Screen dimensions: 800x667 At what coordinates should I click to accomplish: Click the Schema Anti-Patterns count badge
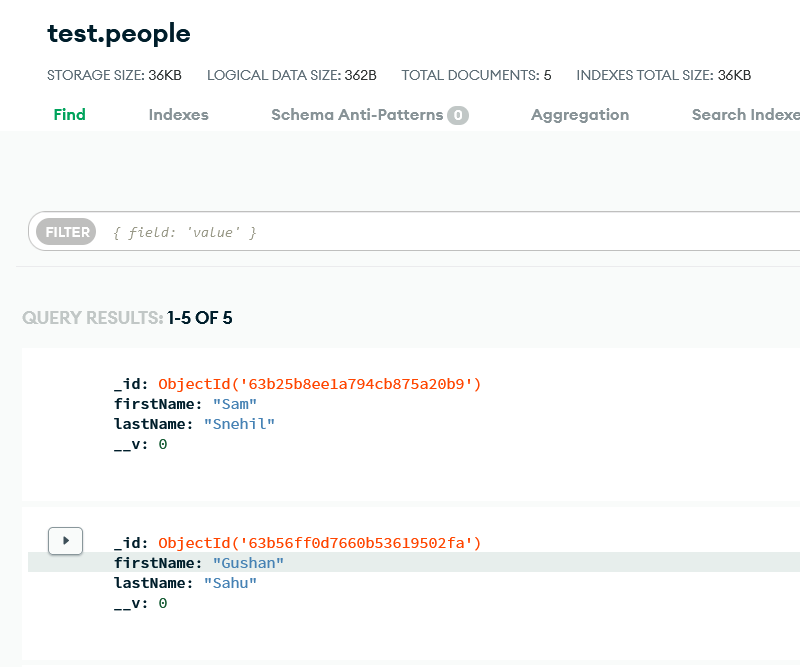click(x=458, y=115)
